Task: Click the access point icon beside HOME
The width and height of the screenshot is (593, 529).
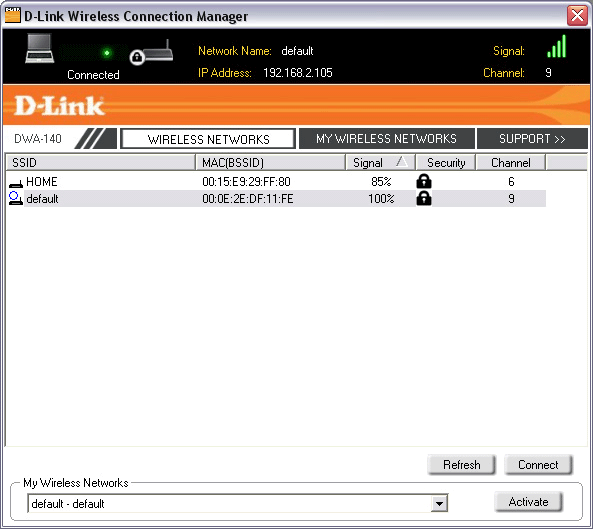Action: click(16, 183)
